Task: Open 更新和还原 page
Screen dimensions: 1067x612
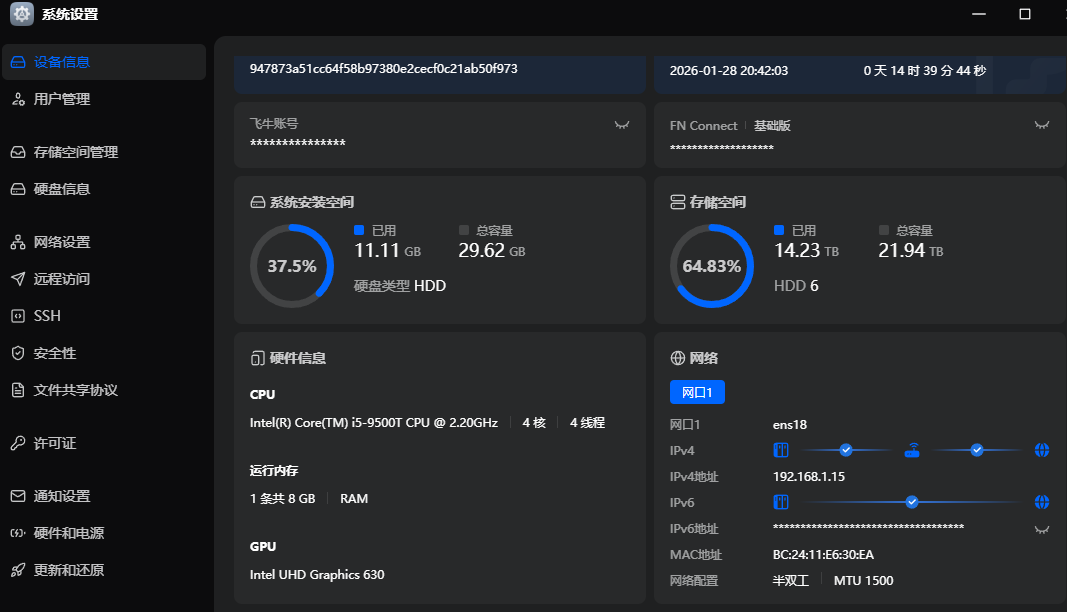Action: pos(69,570)
